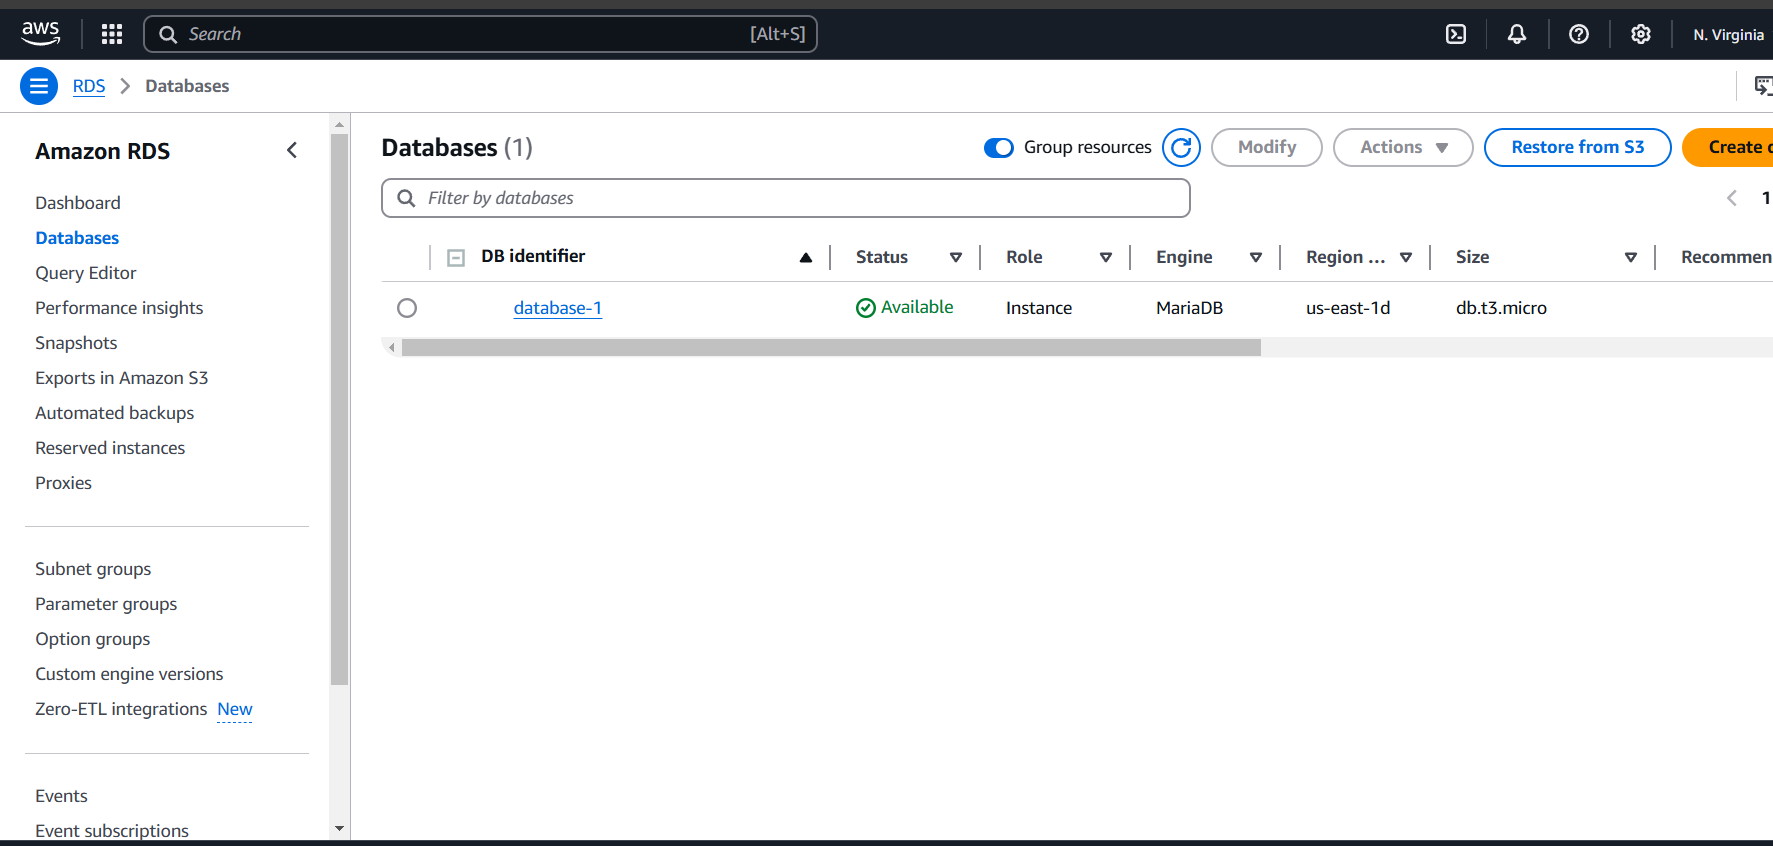Open the N. Virginia region selector
Viewport: 1773px width, 846px height.
pyautogui.click(x=1728, y=34)
